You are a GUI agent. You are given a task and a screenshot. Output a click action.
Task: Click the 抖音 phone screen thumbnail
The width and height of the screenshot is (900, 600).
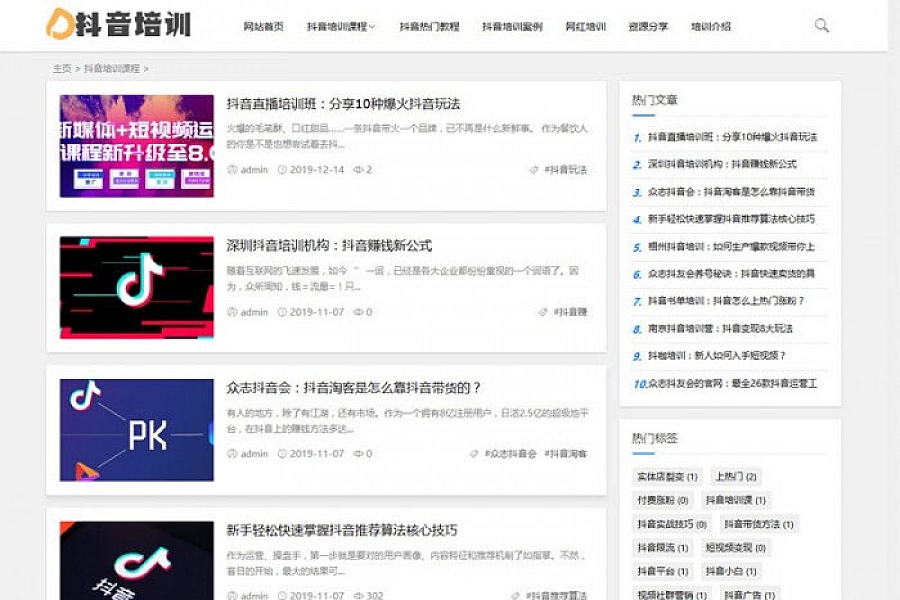pos(137,561)
